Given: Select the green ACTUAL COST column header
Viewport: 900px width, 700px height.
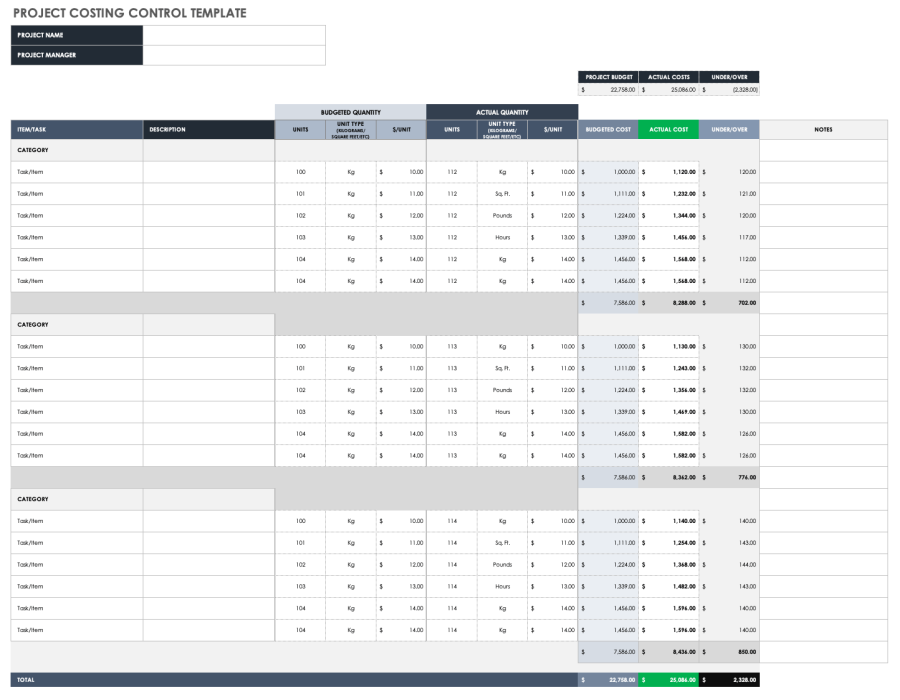Looking at the screenshot, I should (x=668, y=129).
